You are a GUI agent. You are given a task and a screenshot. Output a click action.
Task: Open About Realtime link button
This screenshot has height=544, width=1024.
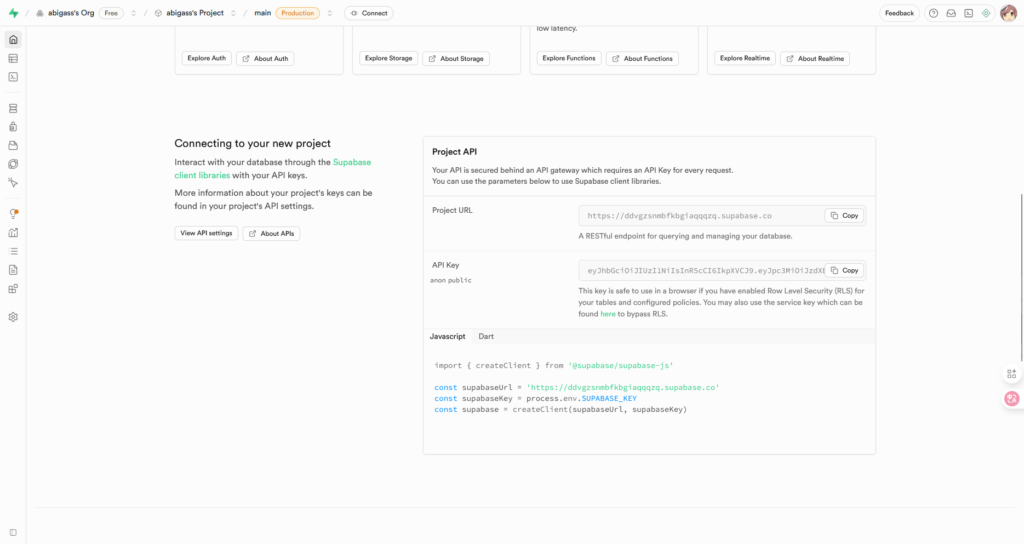815,59
